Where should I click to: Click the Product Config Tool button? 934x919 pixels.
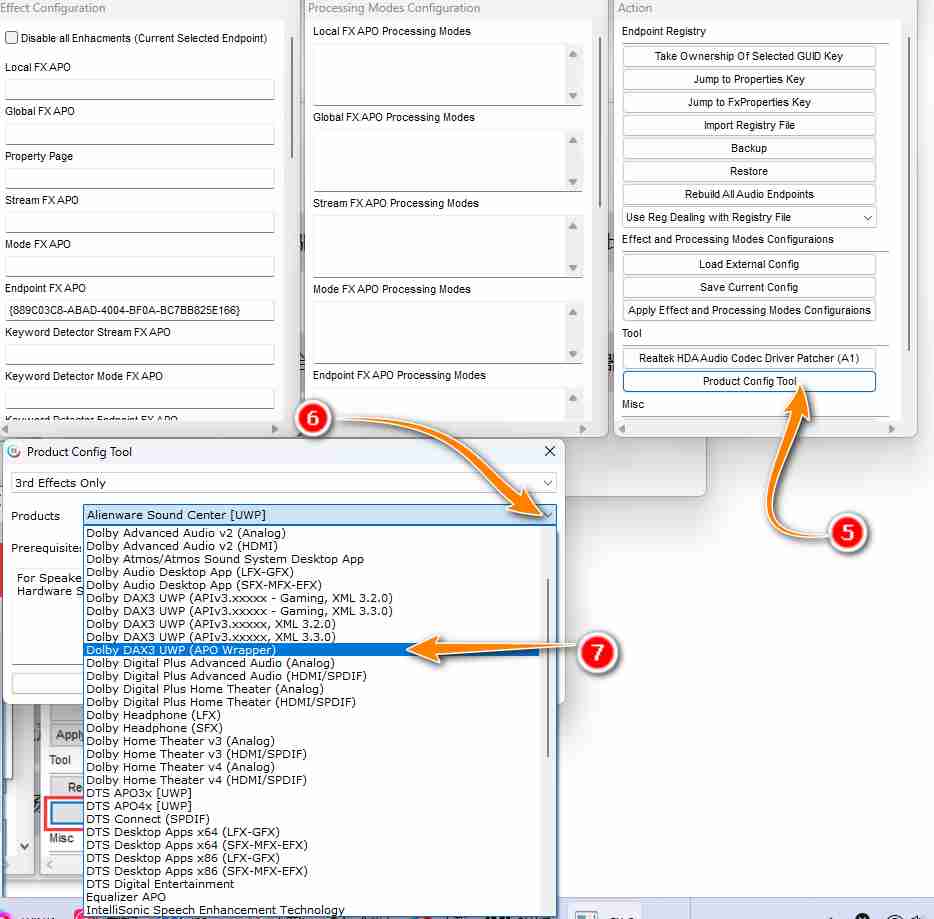coord(749,381)
